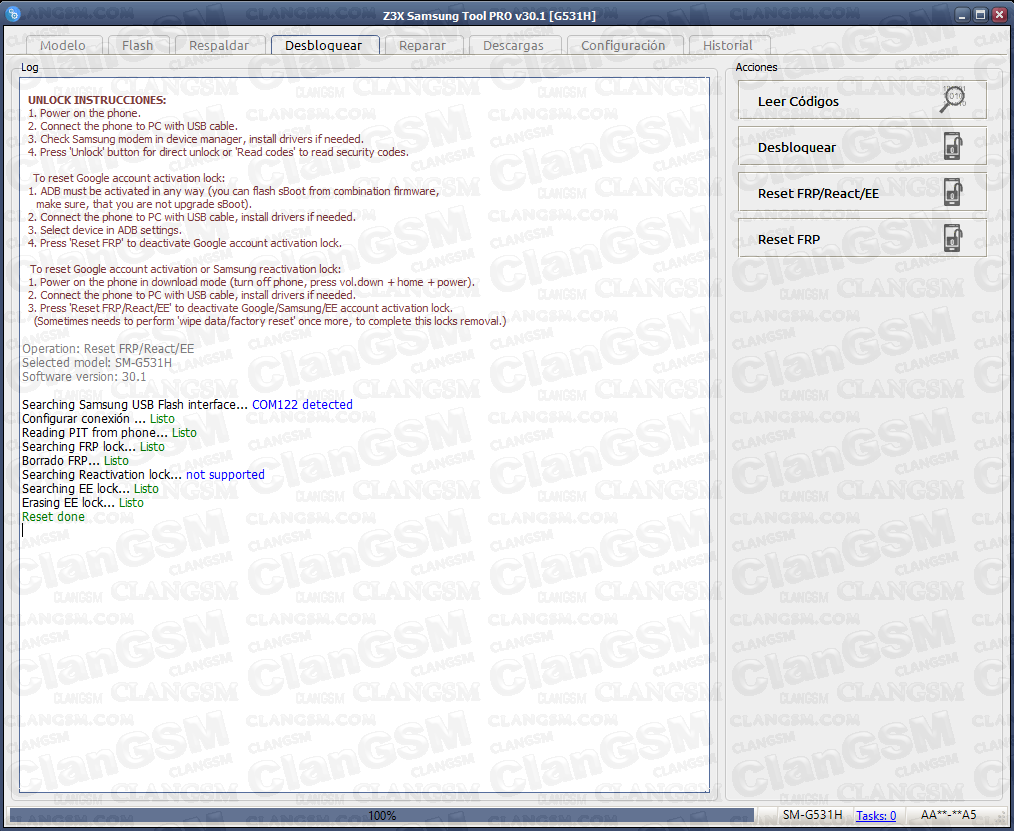Screen dimensions: 1014x831
Task: Open the Modelo tab
Action: (63, 45)
